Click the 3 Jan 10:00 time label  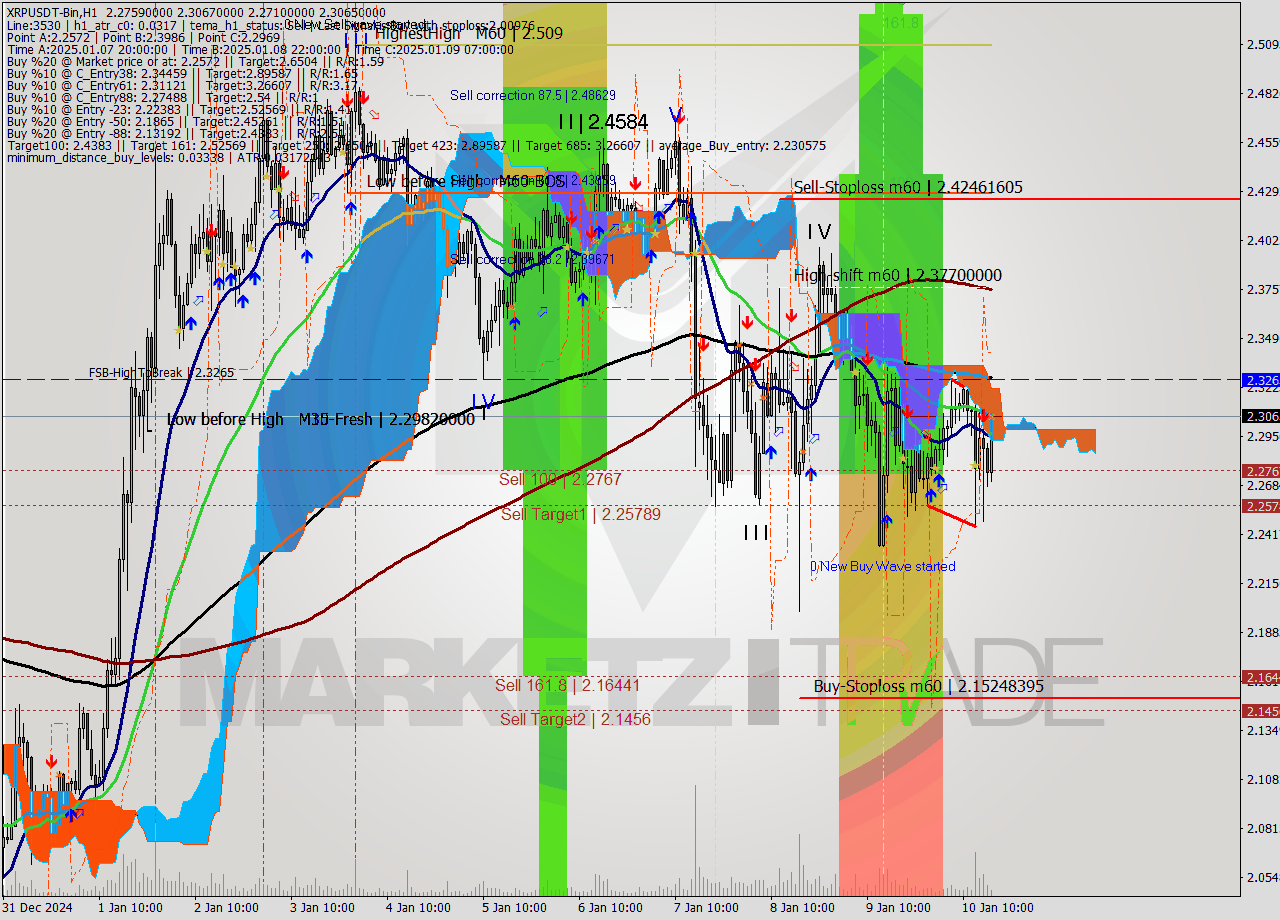coord(322,908)
